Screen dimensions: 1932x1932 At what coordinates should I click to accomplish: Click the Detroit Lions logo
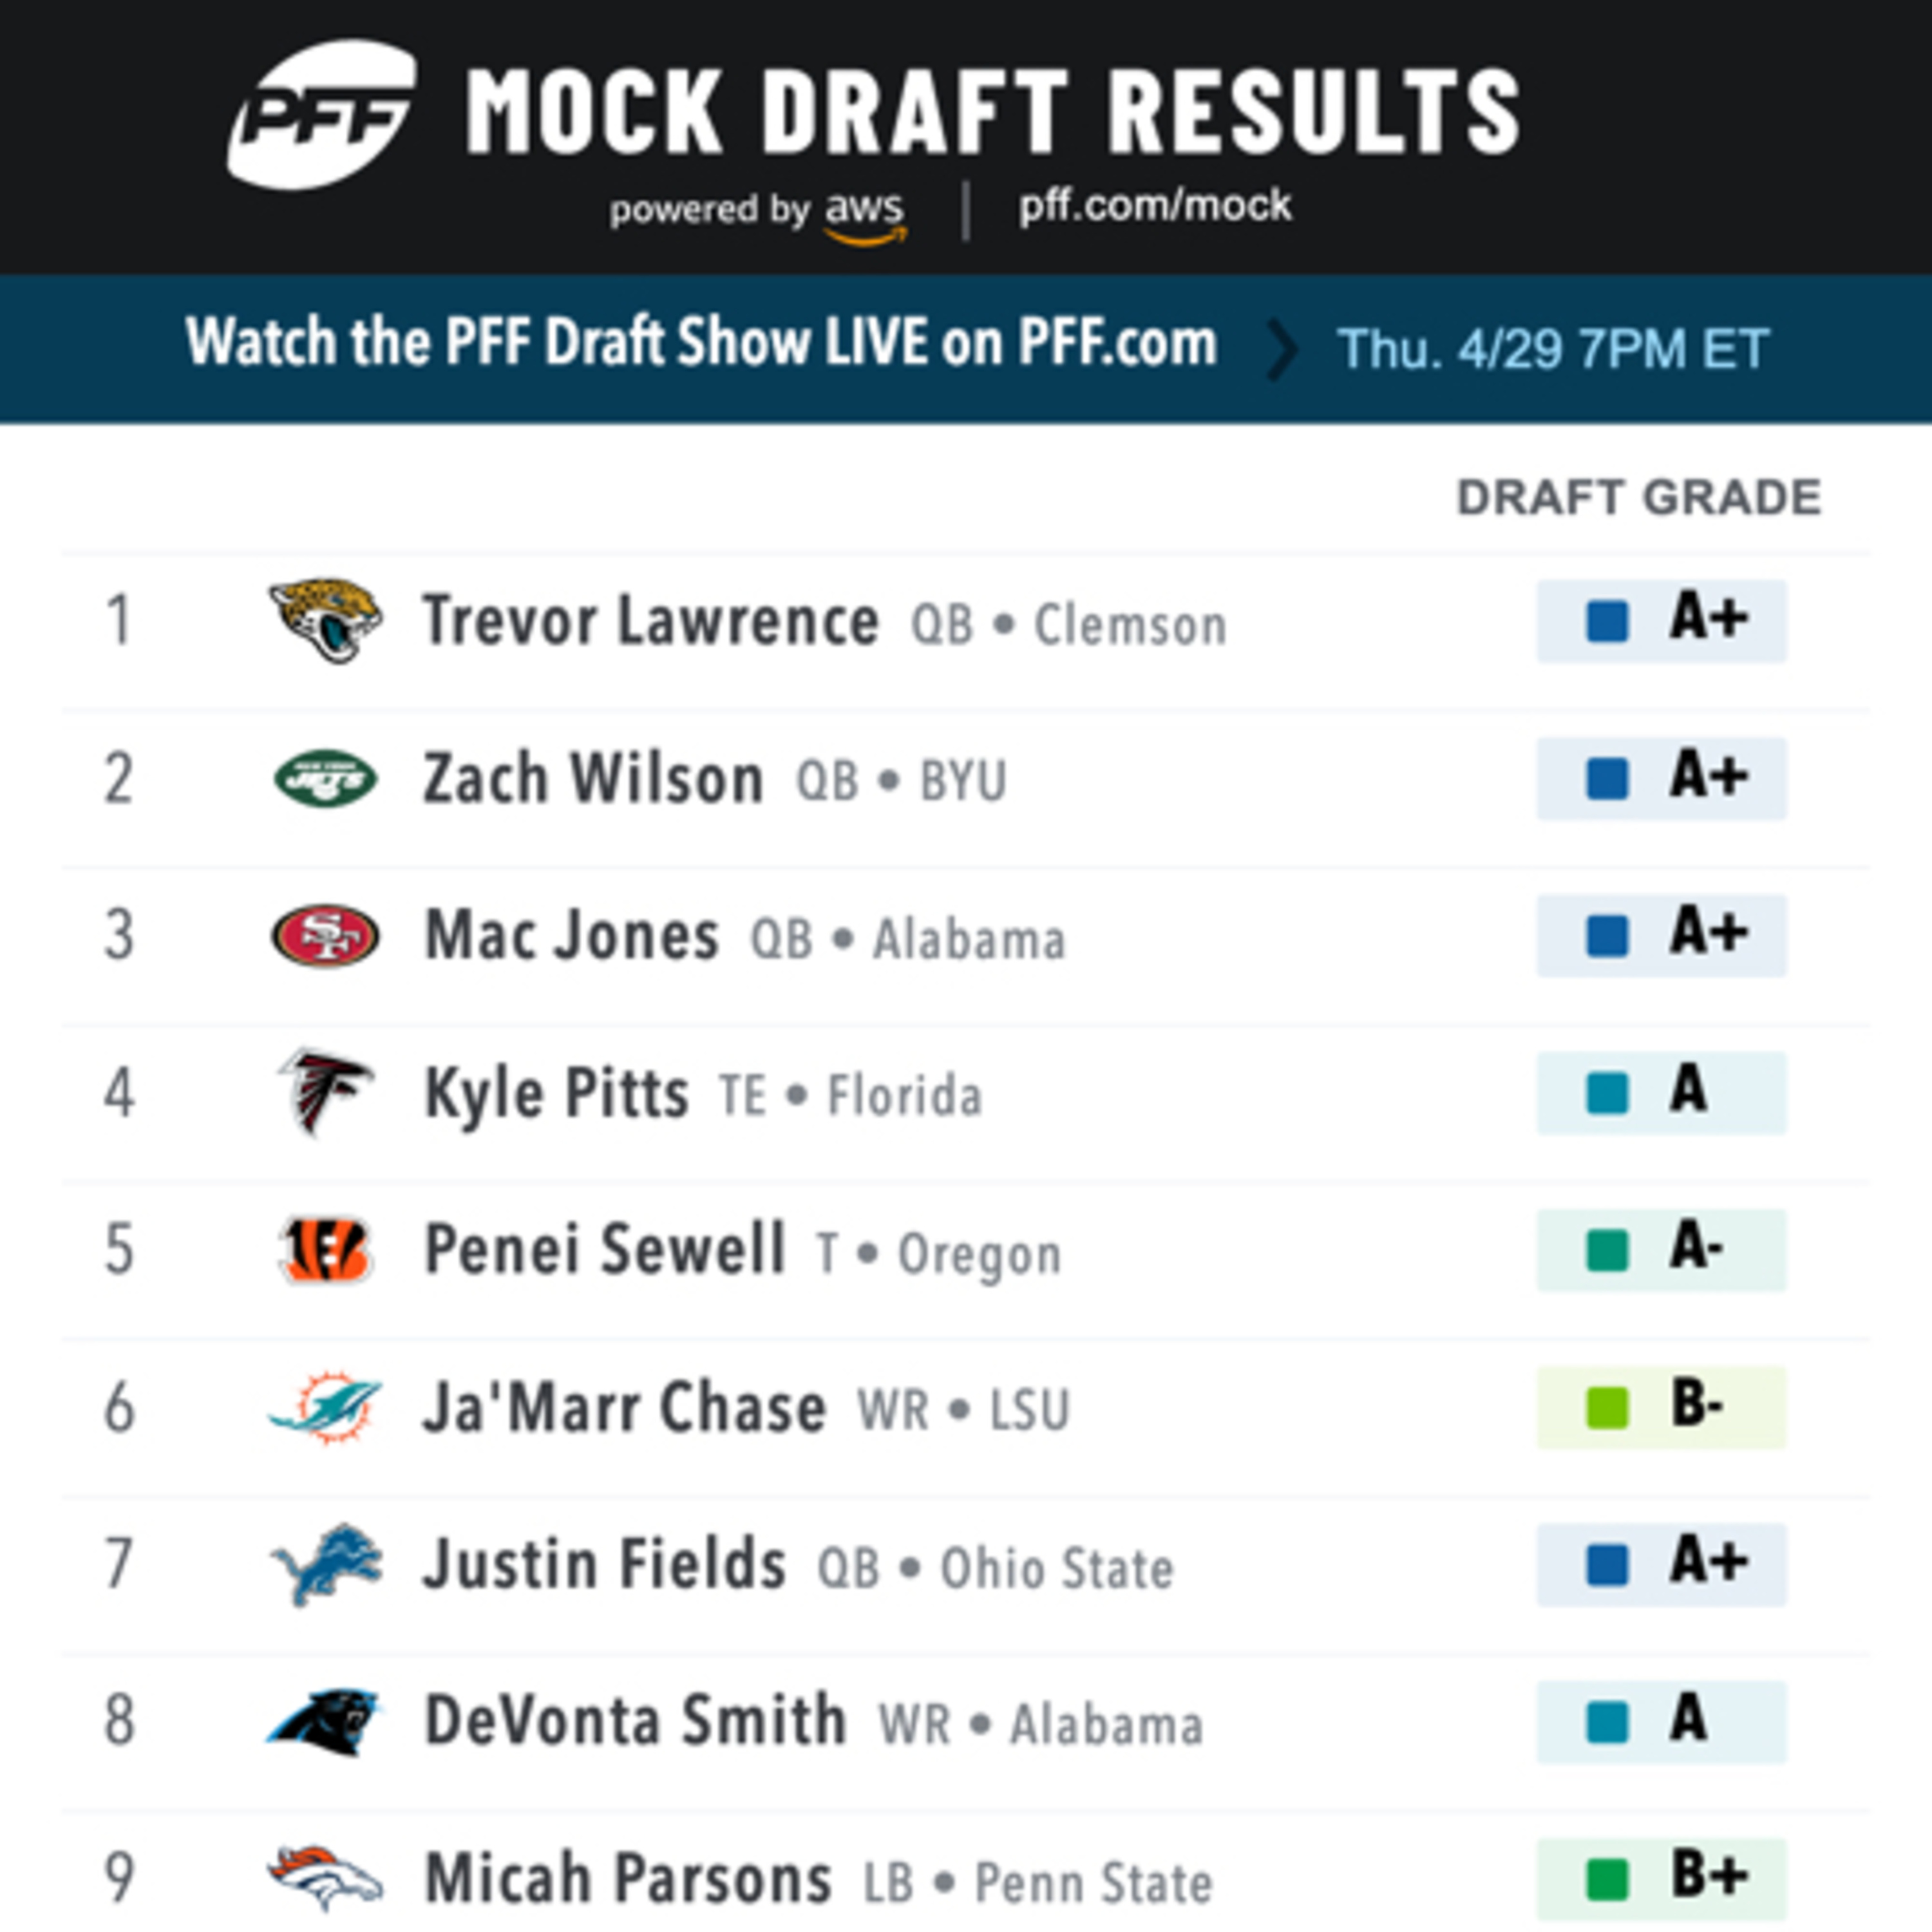click(x=325, y=1565)
